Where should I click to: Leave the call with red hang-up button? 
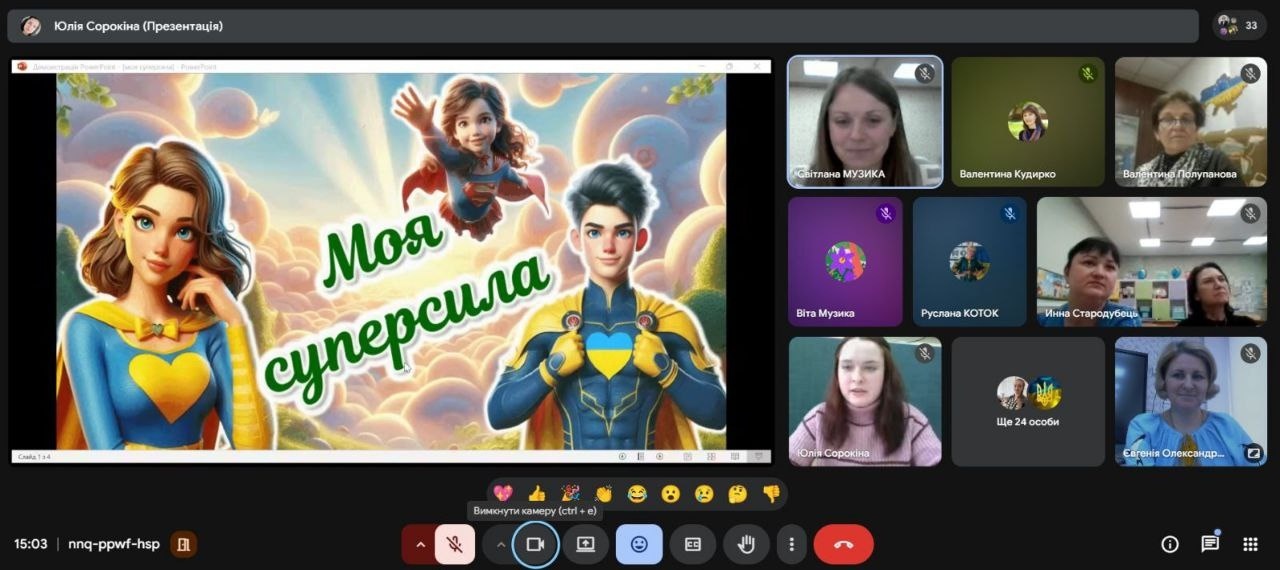click(843, 544)
